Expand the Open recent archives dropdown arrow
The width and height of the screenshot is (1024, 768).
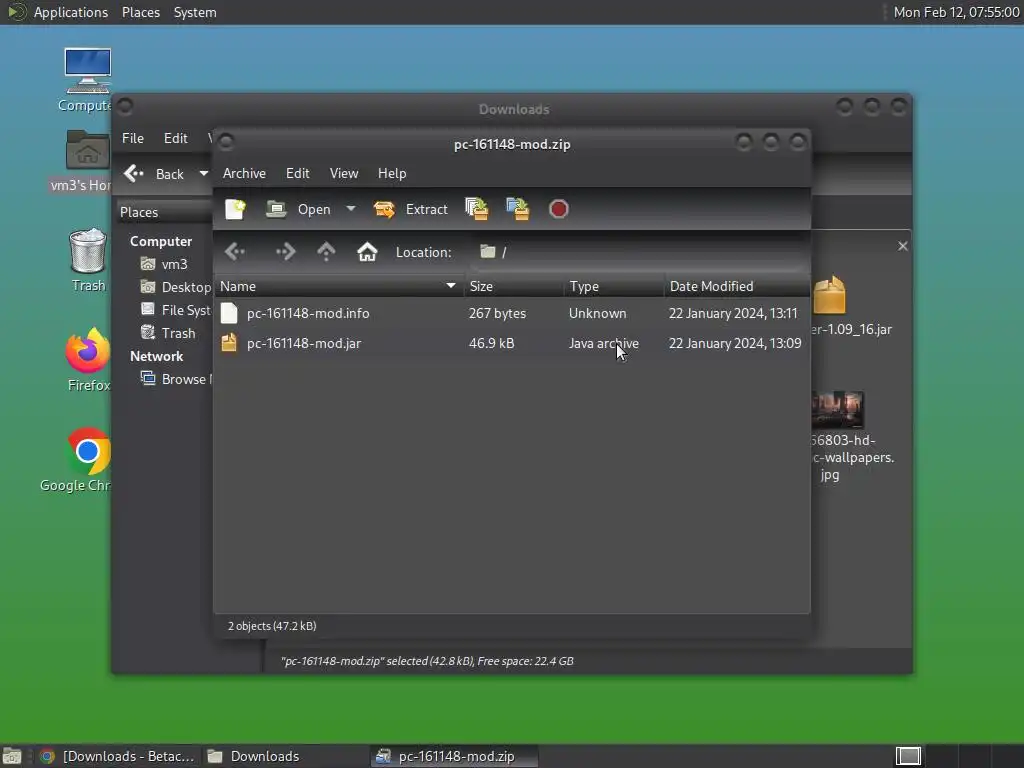[351, 210]
